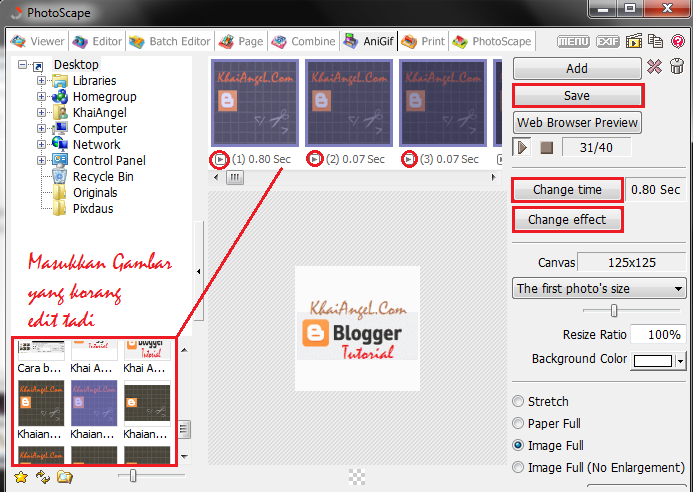Click the filmstrip scroll right arrow
The image size is (693, 492).
coord(493,178)
